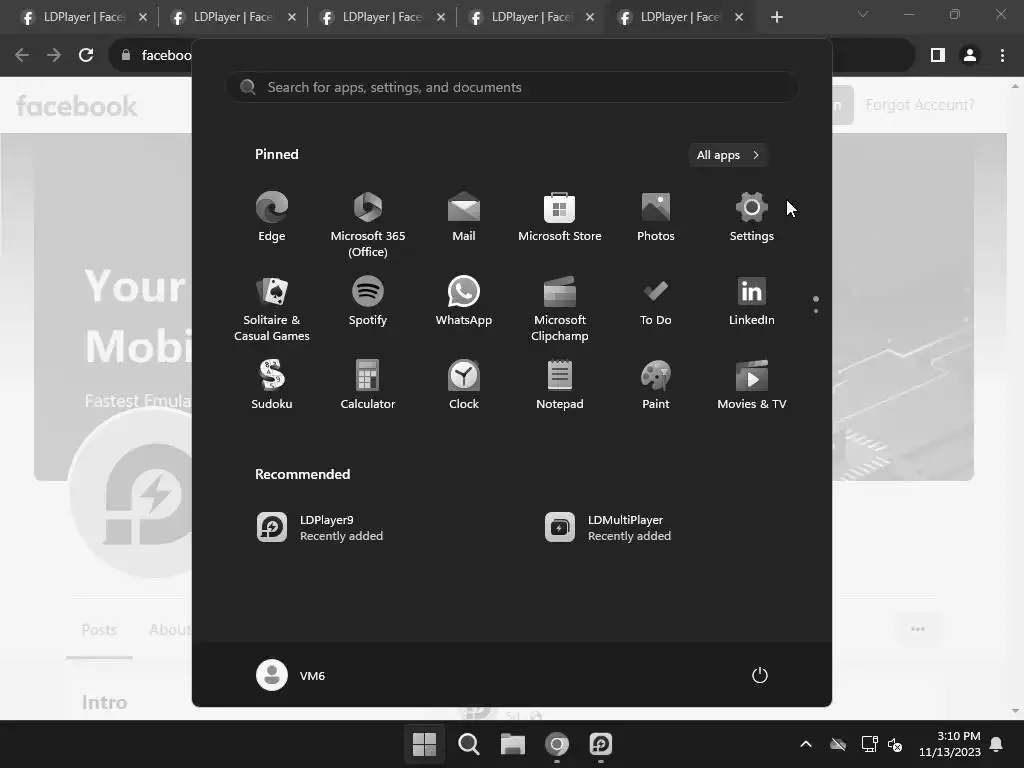Open the Sudoku game
Viewport: 1024px width, 768px height.
tap(272, 384)
